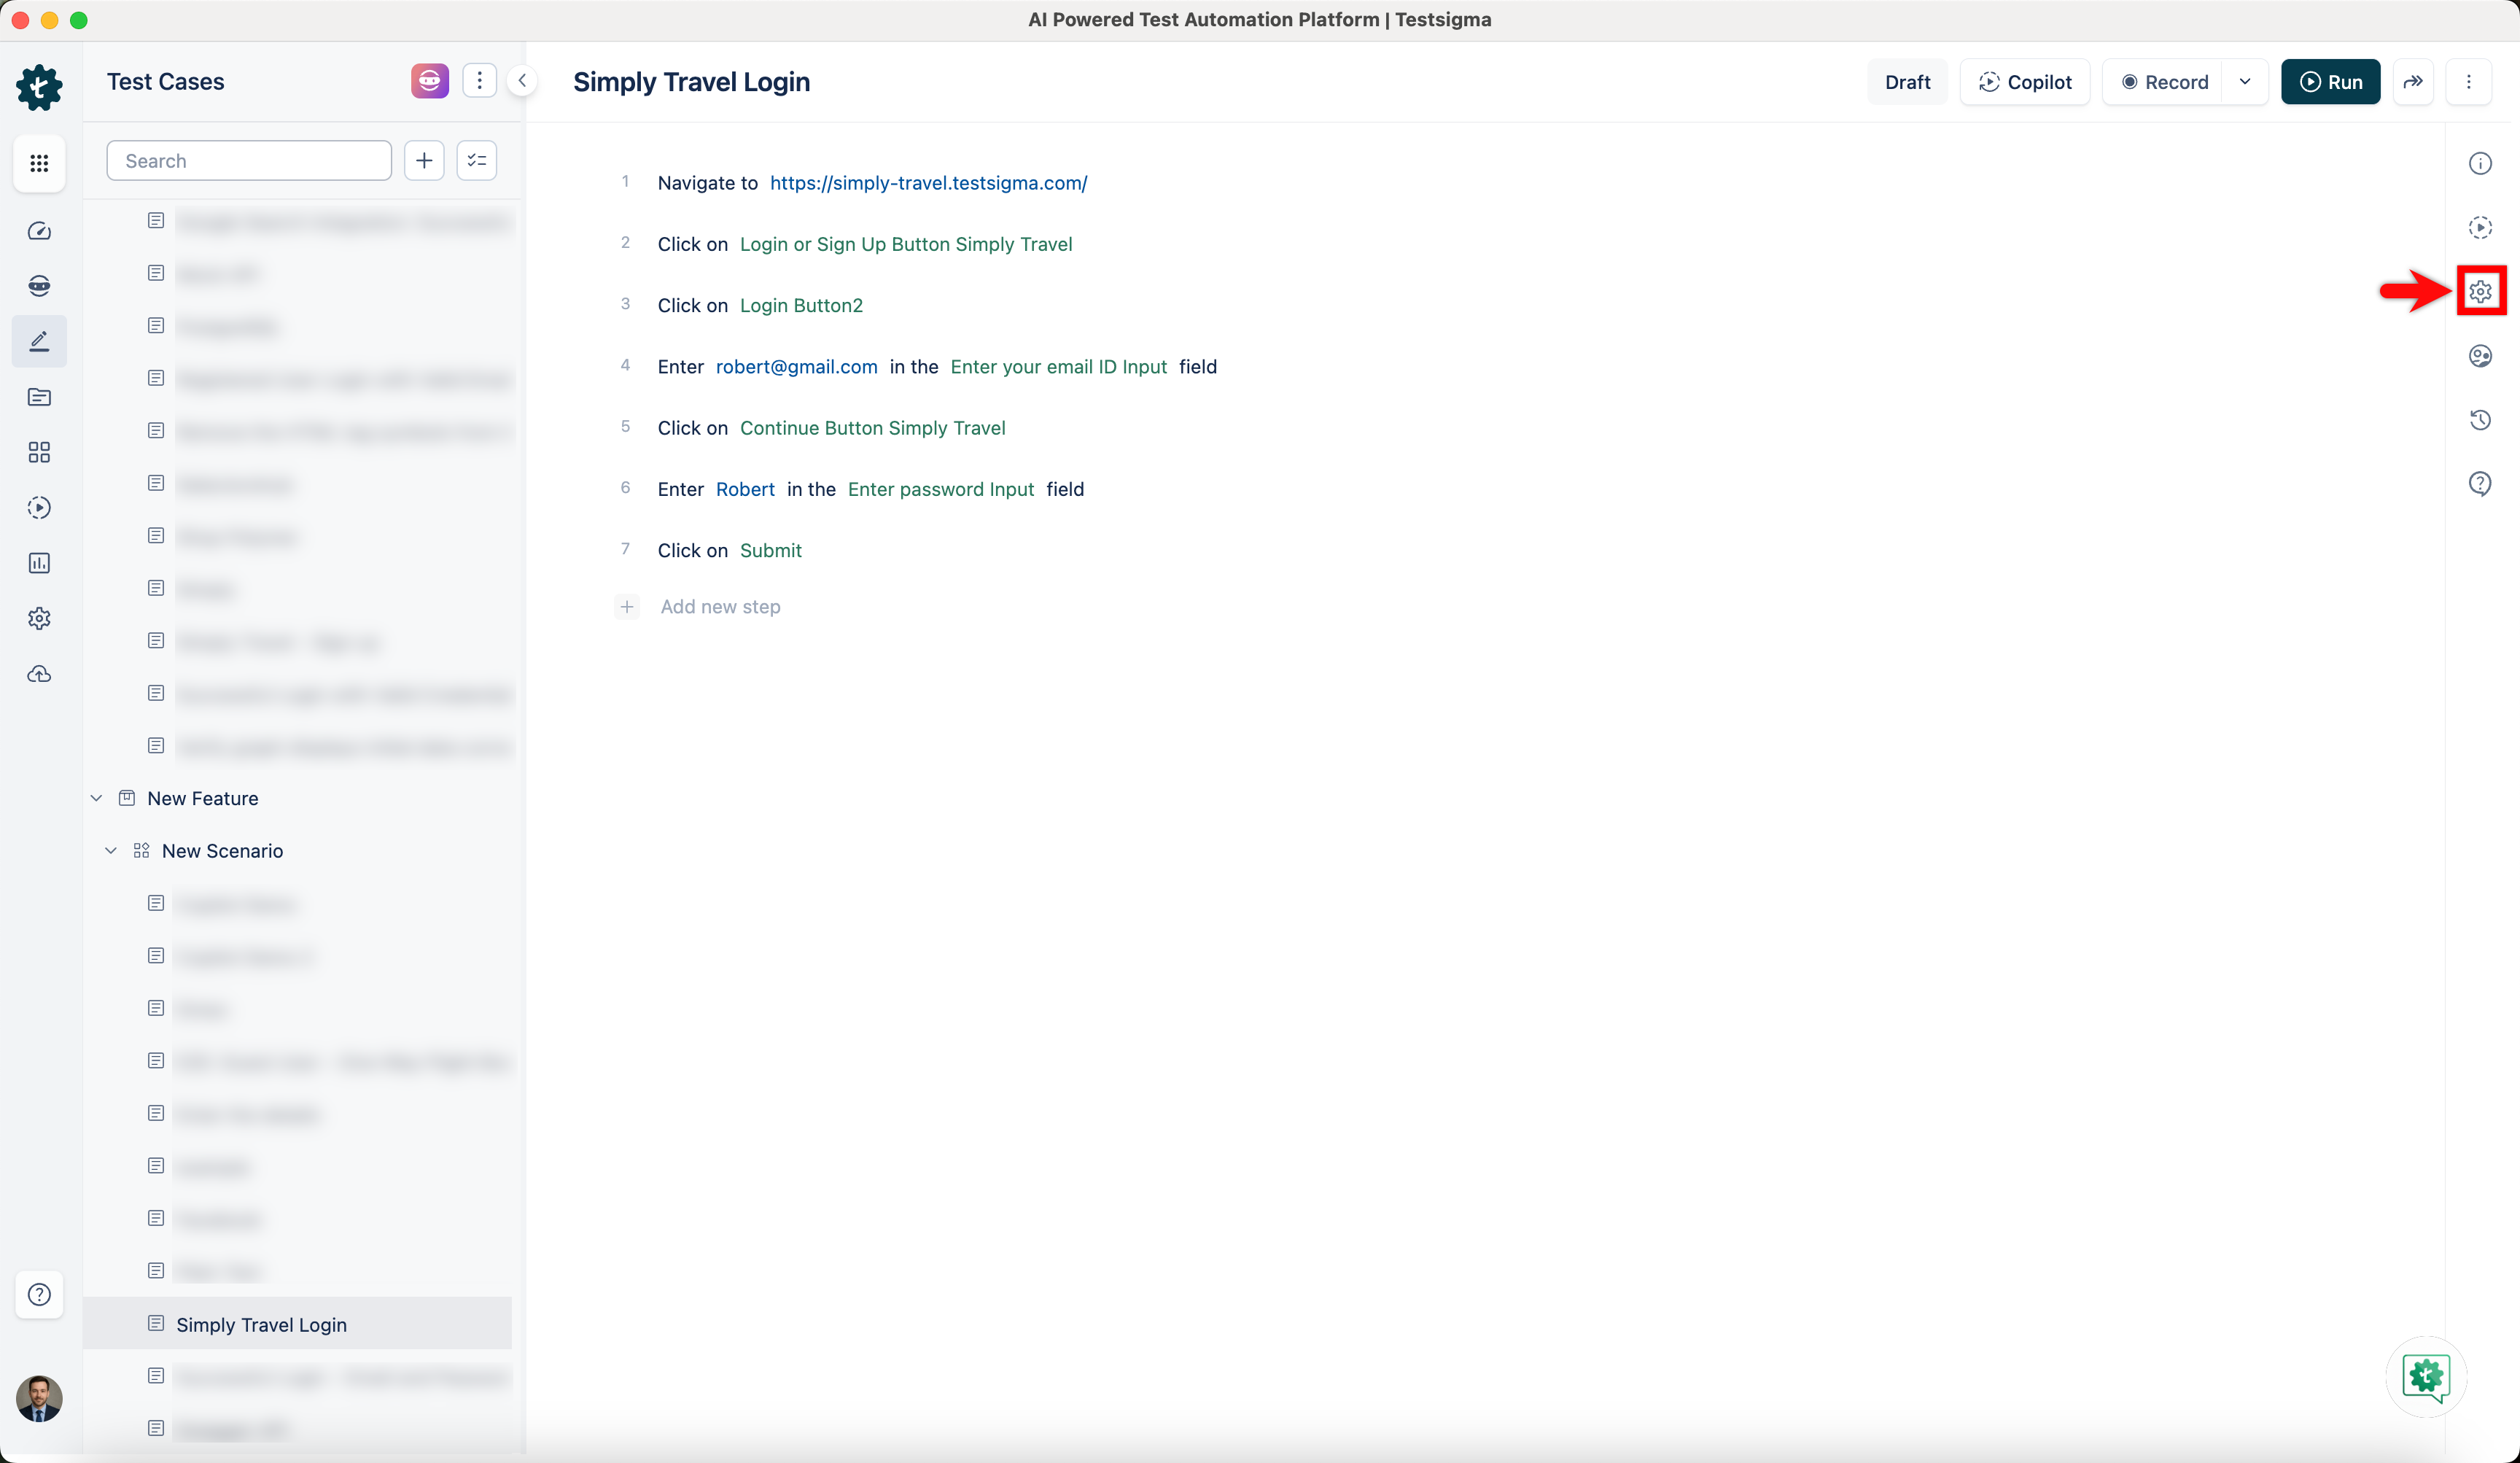Run the Simply Travel Login test
2520x1463 pixels.
2331,81
